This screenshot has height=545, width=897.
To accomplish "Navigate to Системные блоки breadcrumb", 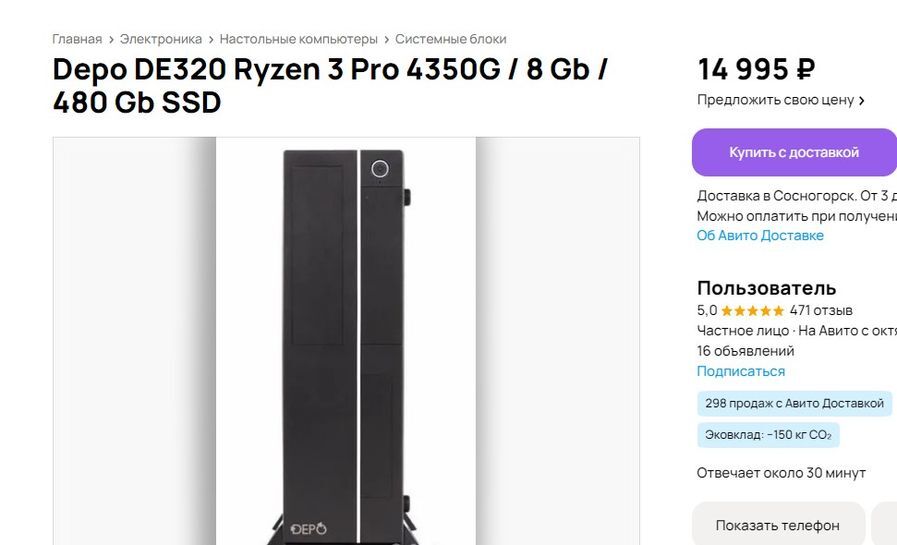I will tap(450, 39).
